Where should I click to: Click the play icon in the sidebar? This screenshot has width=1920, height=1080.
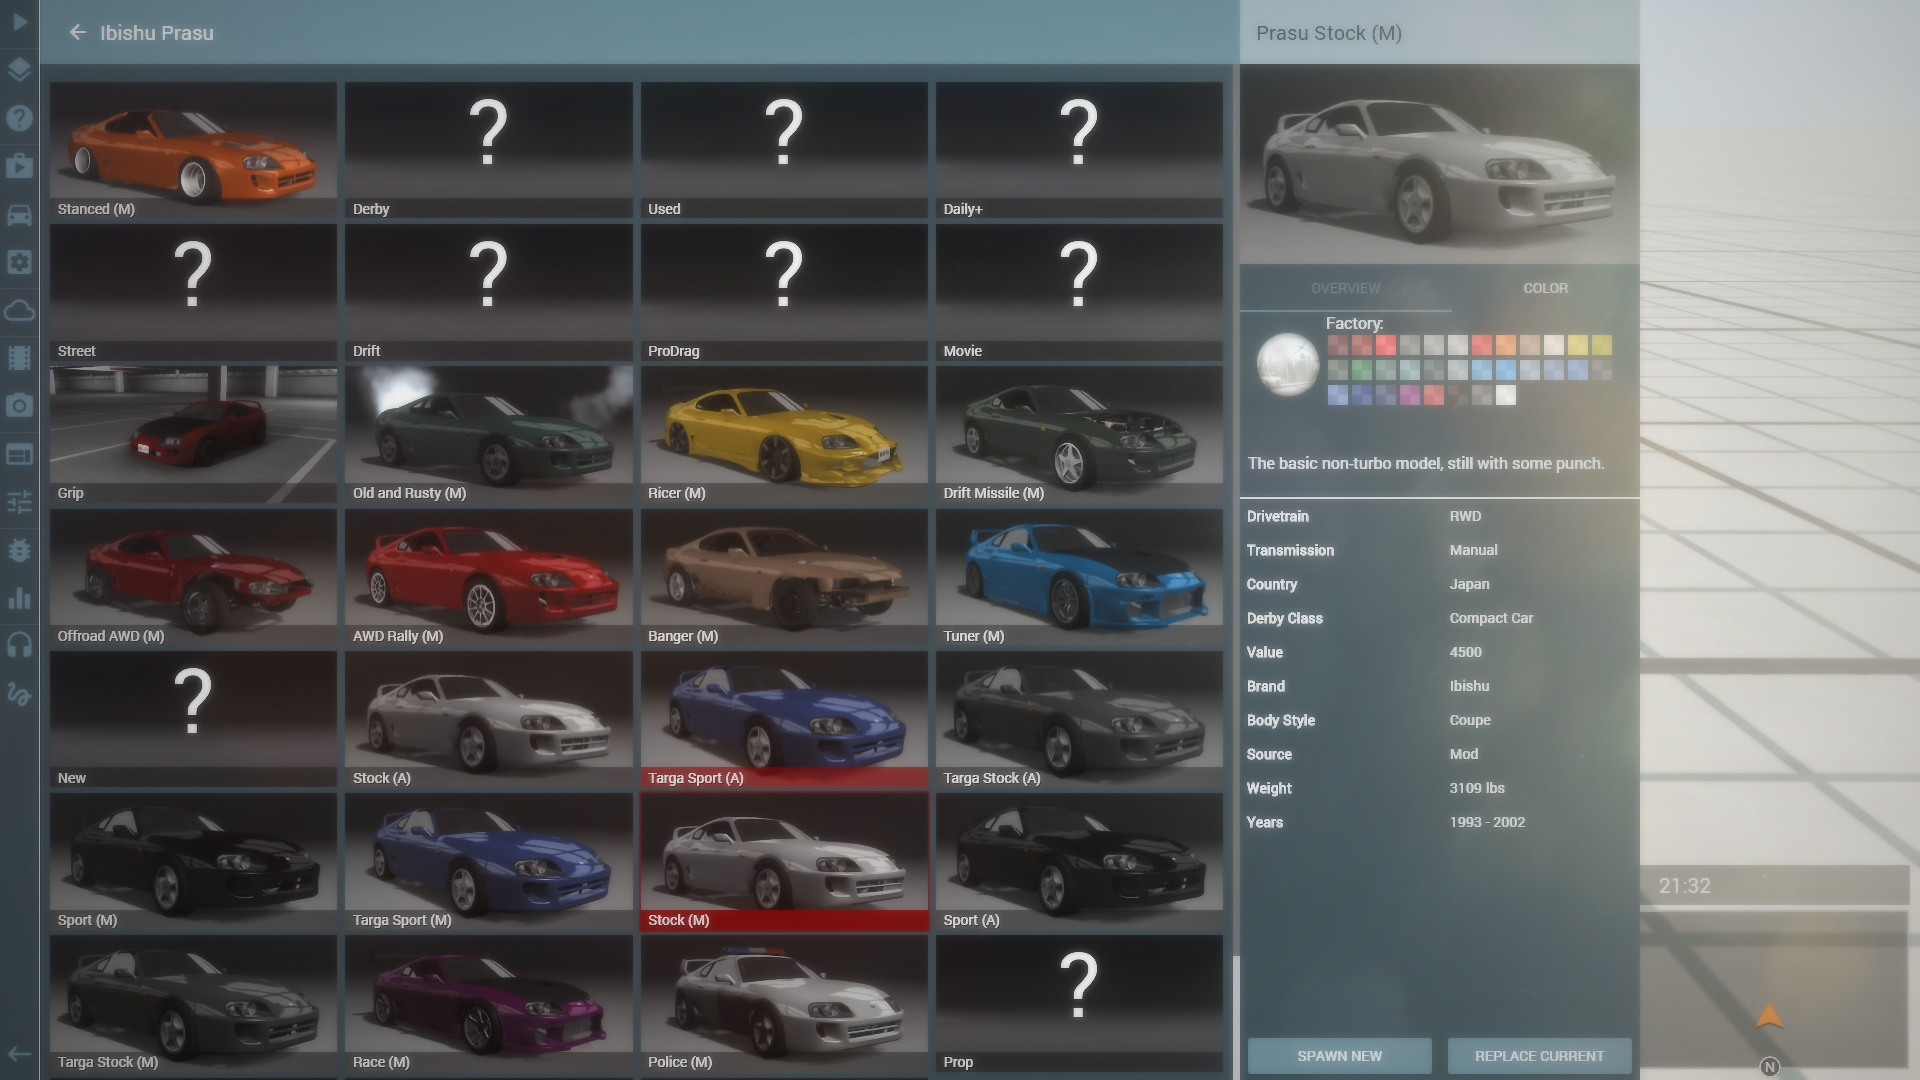point(20,21)
